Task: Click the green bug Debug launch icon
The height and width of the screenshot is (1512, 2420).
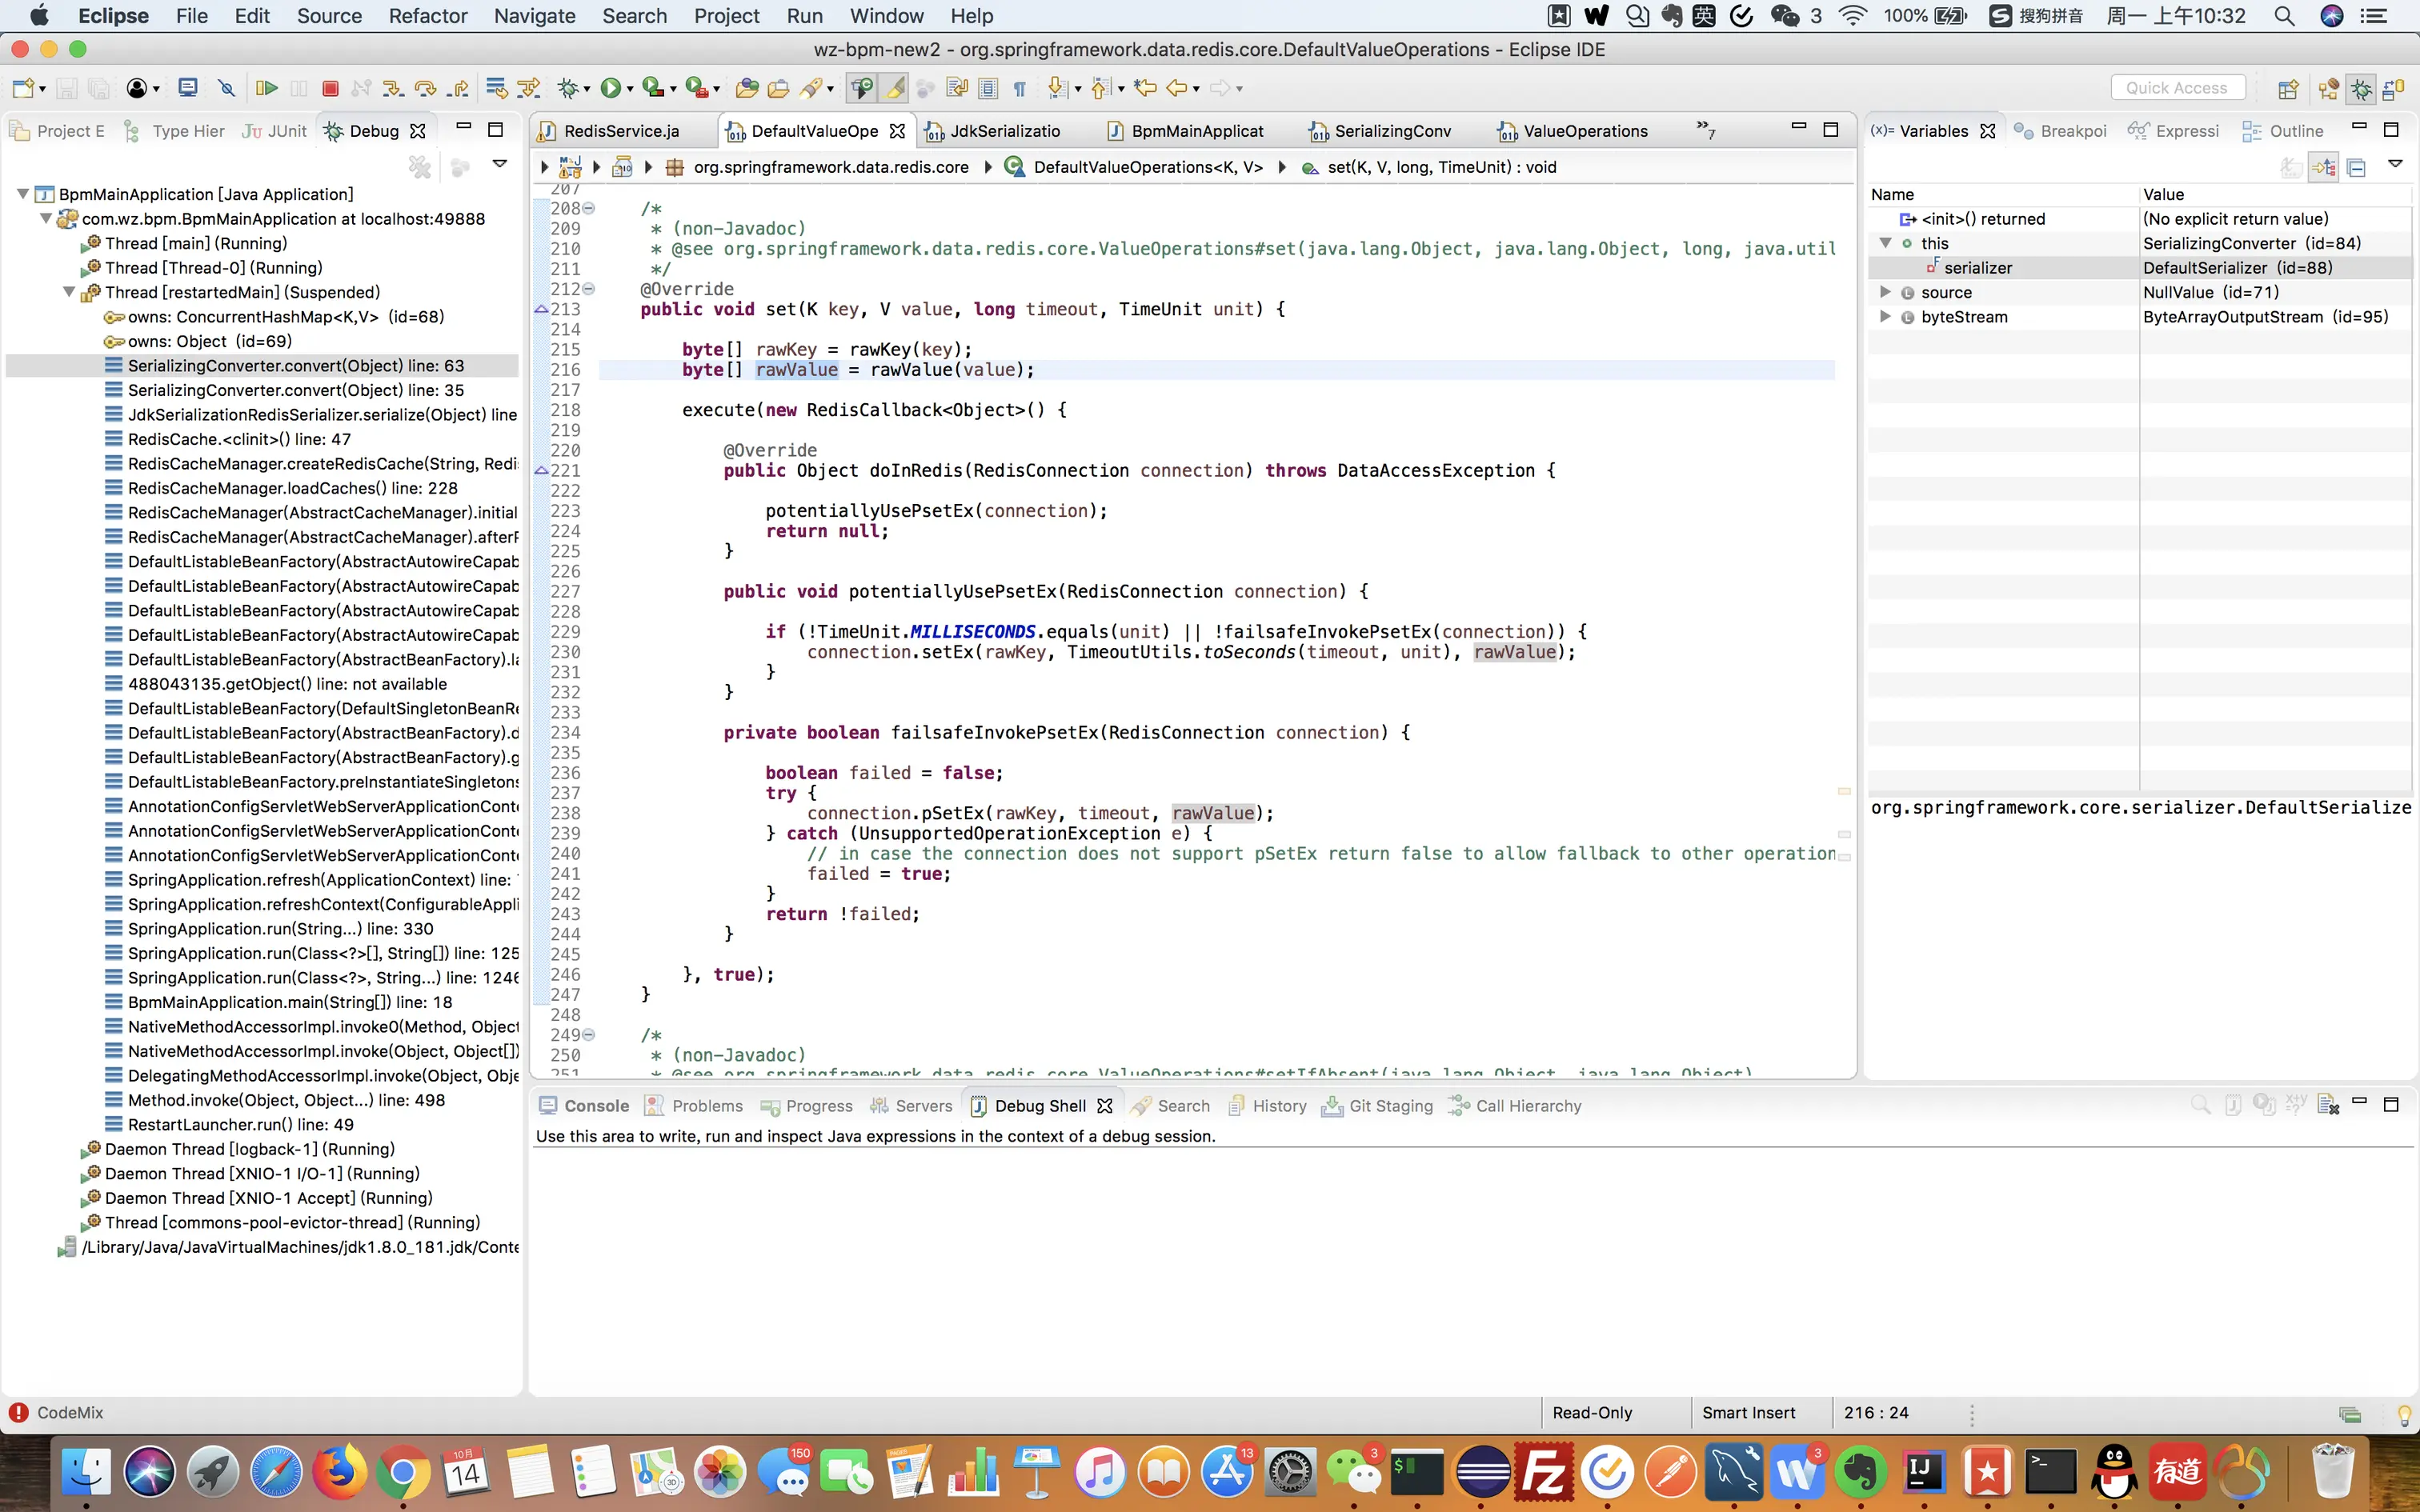Action: pos(568,89)
